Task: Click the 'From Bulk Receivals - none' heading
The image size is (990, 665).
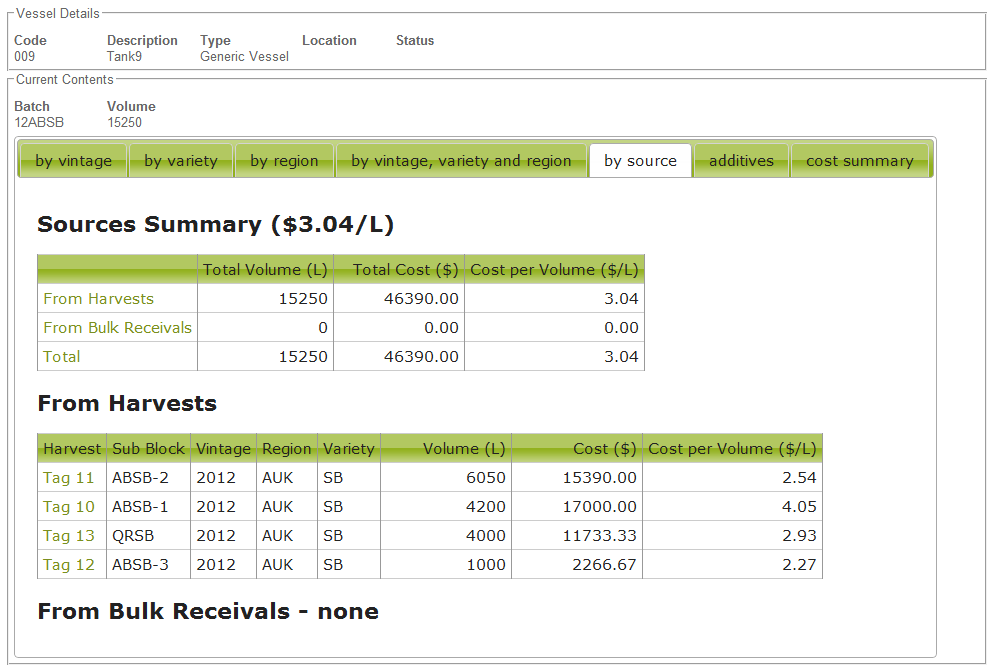Action: pyautogui.click(x=208, y=611)
